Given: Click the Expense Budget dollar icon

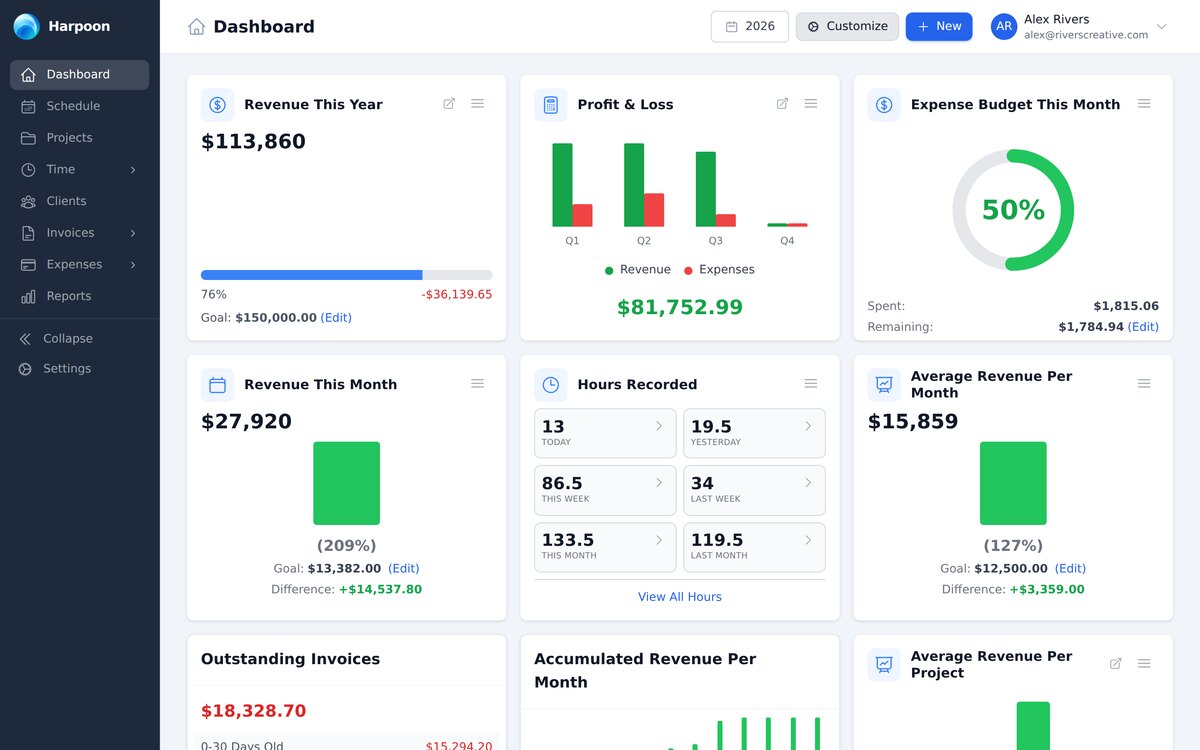Looking at the screenshot, I should pyautogui.click(x=884, y=105).
